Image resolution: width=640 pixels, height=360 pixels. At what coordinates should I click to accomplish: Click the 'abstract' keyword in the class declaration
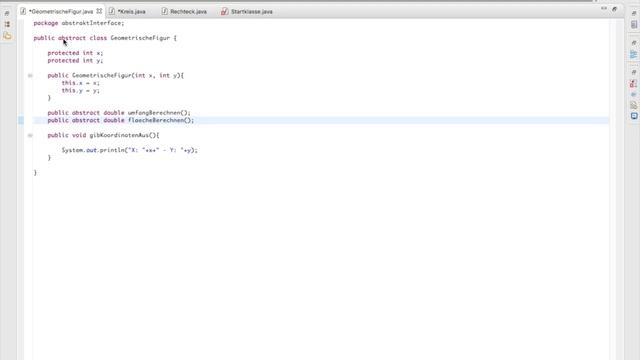point(72,38)
